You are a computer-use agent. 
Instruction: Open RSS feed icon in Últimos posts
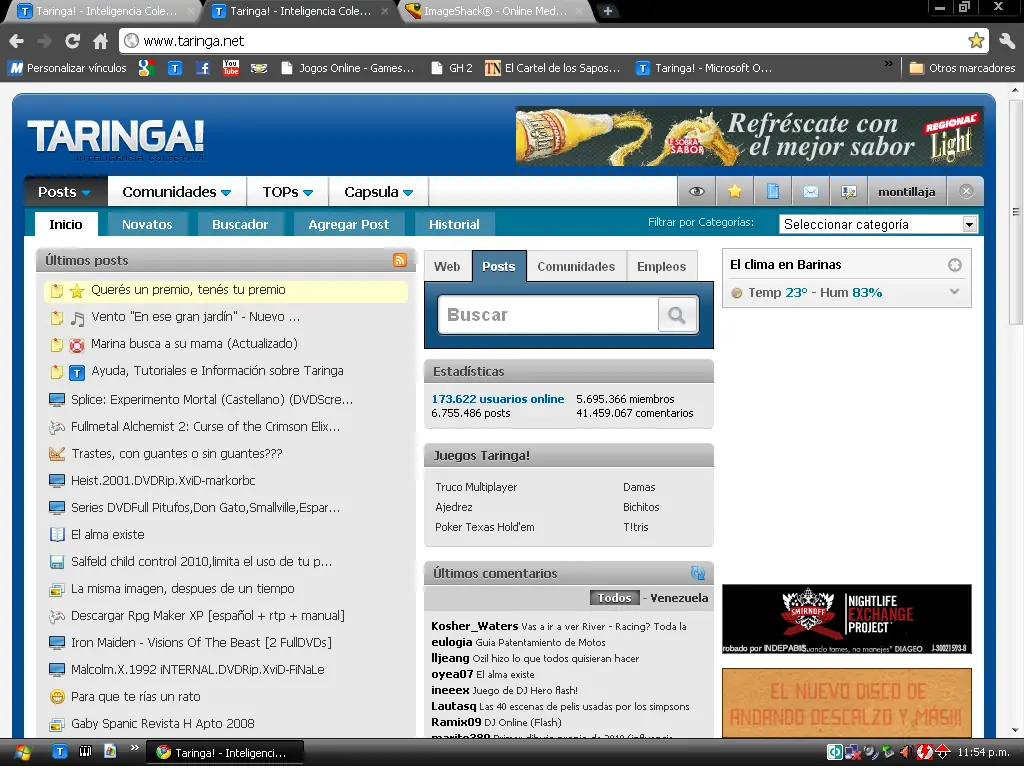[x=400, y=260]
